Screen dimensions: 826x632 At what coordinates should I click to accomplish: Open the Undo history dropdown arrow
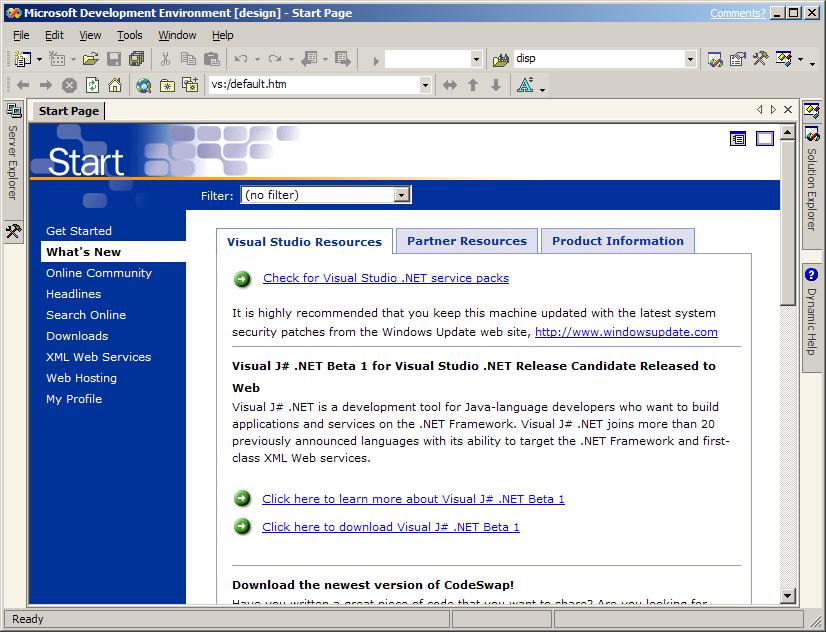tap(257, 60)
